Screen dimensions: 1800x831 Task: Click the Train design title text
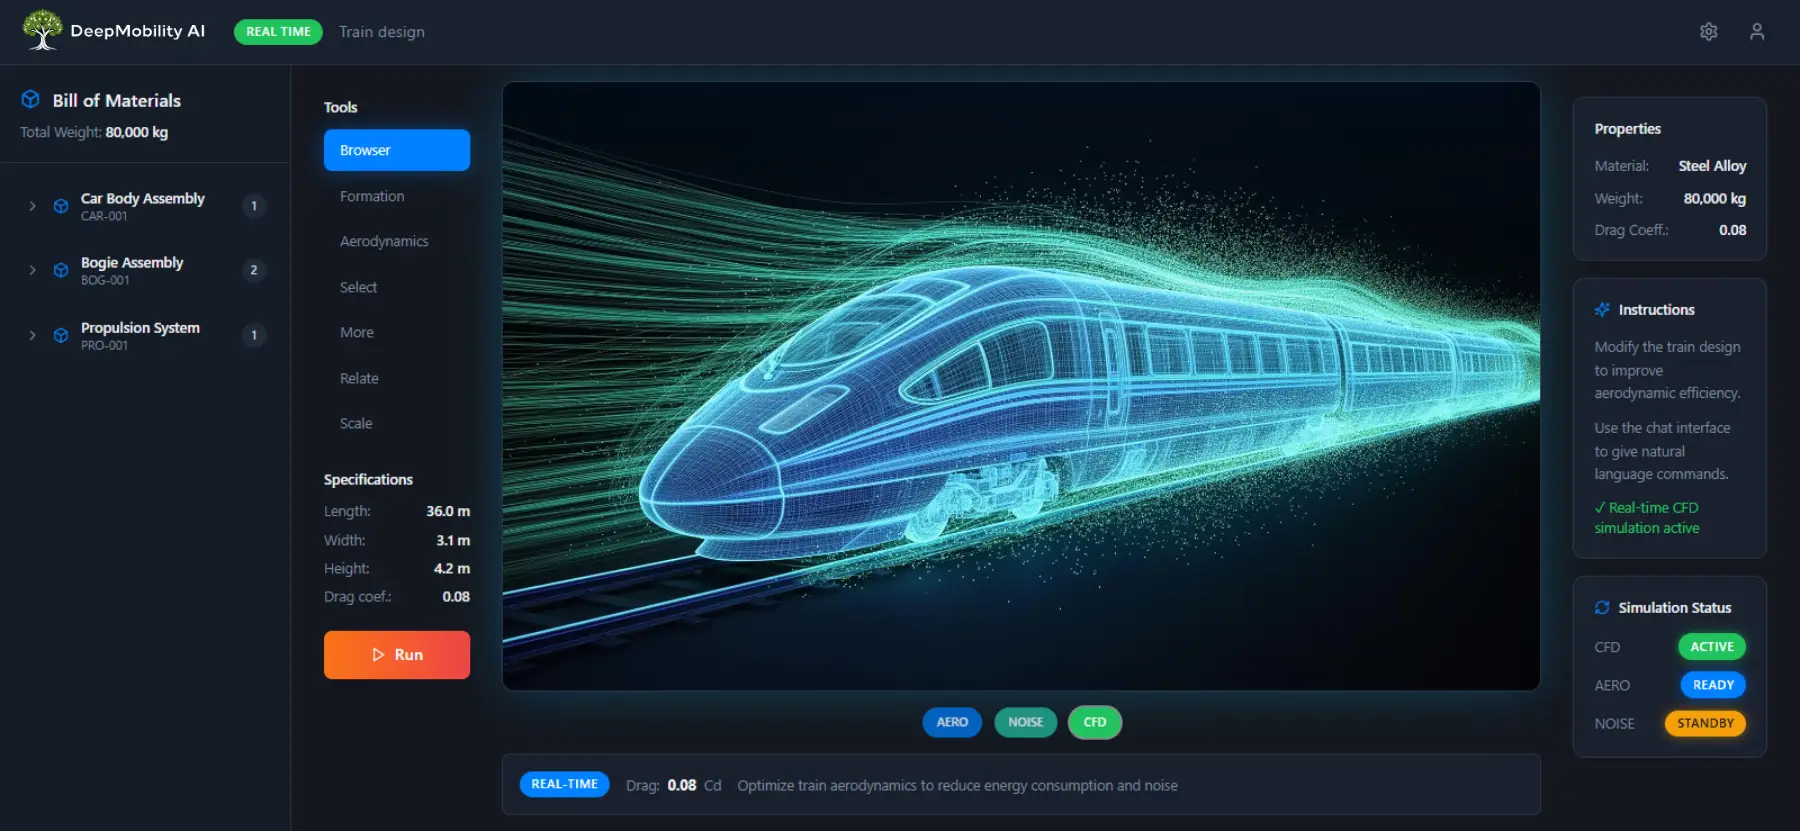click(x=382, y=32)
